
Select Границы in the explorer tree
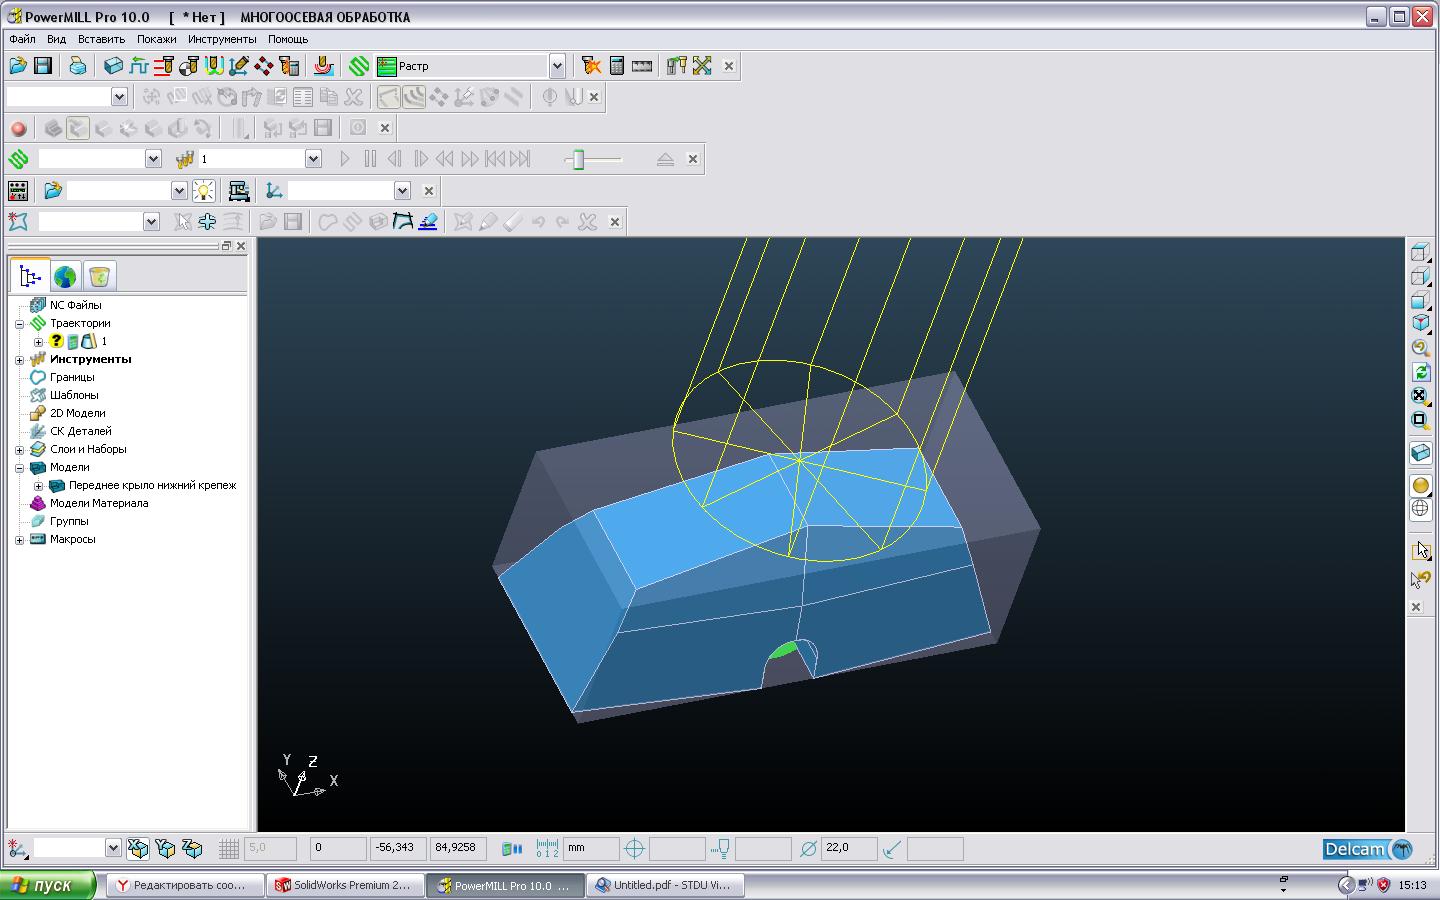72,377
